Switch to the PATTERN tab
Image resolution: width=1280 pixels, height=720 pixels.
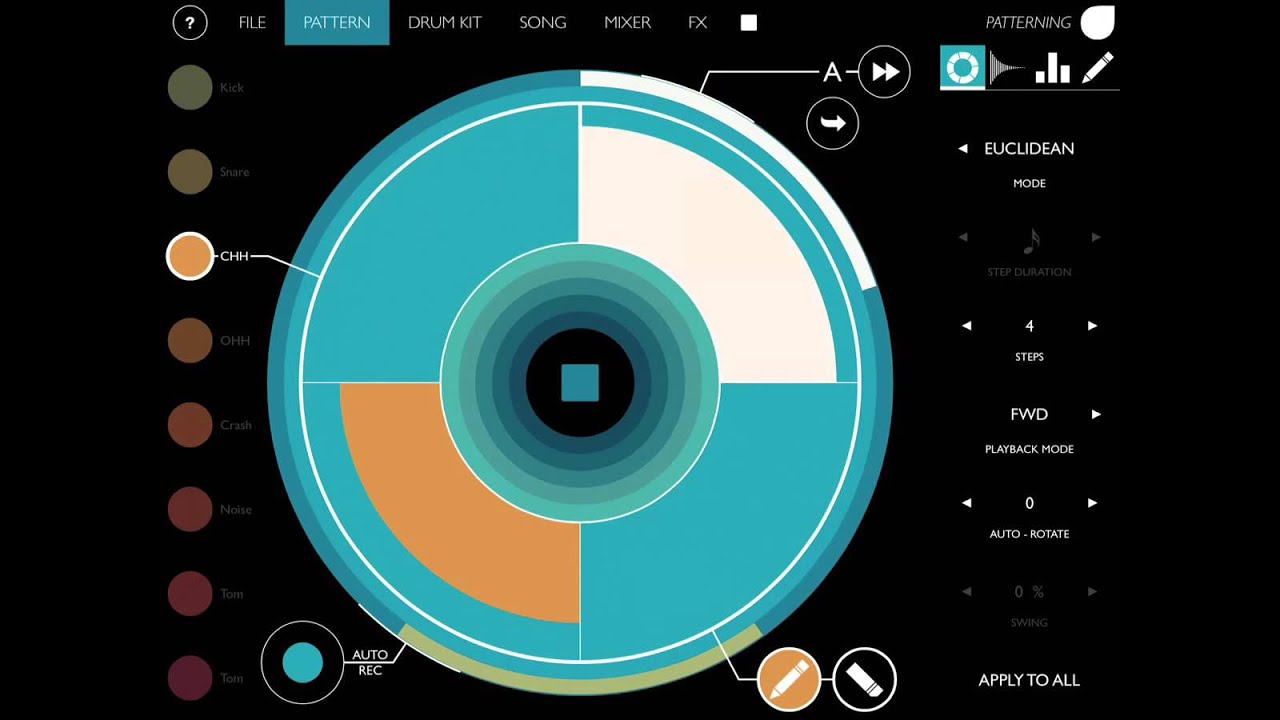pos(337,22)
